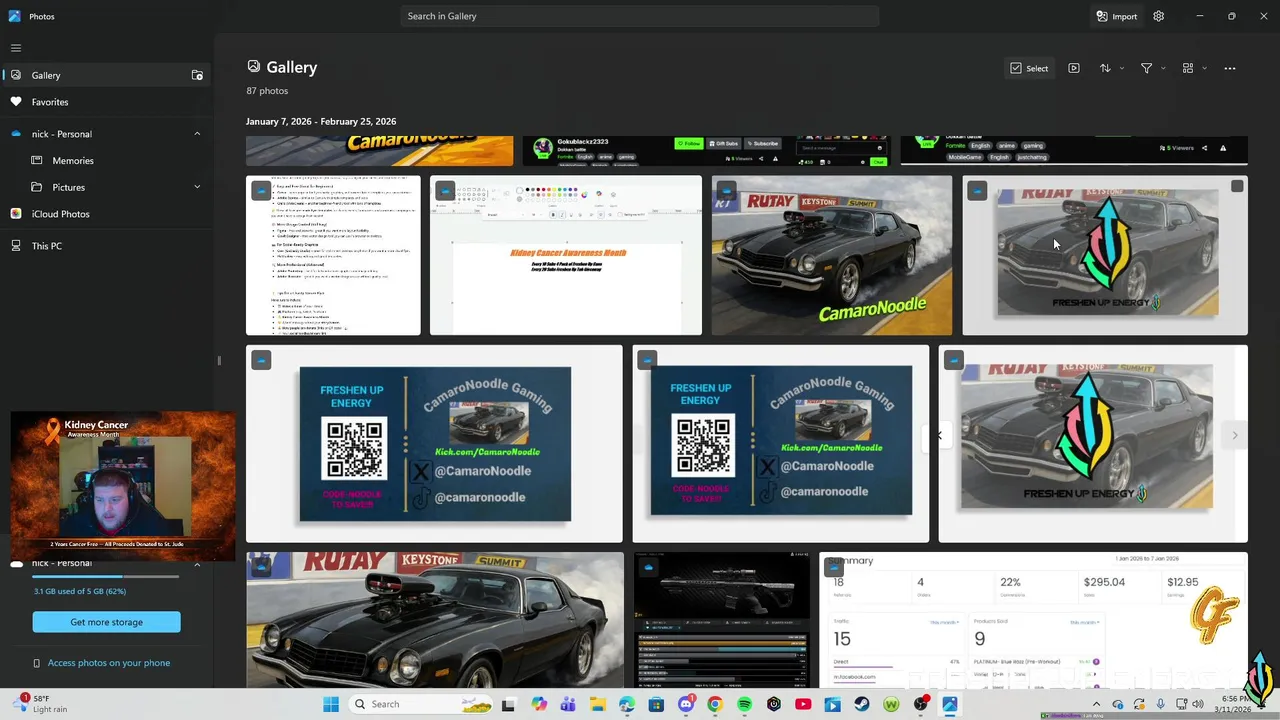This screenshot has height=720, width=1280.
Task: Collapse the nick - Personal section
Action: (197, 134)
